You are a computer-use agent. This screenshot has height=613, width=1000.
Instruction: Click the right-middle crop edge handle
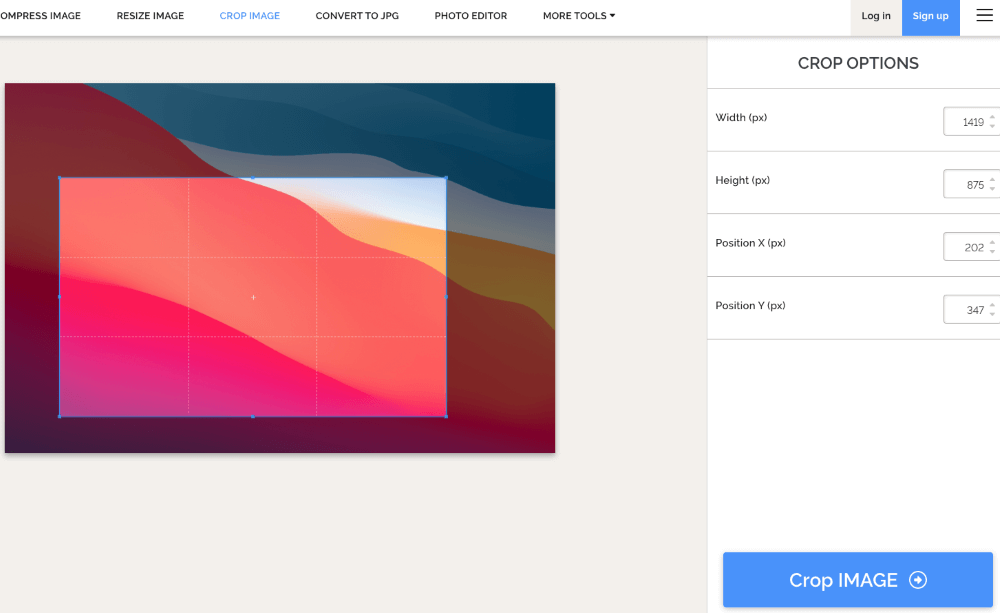pos(446,297)
